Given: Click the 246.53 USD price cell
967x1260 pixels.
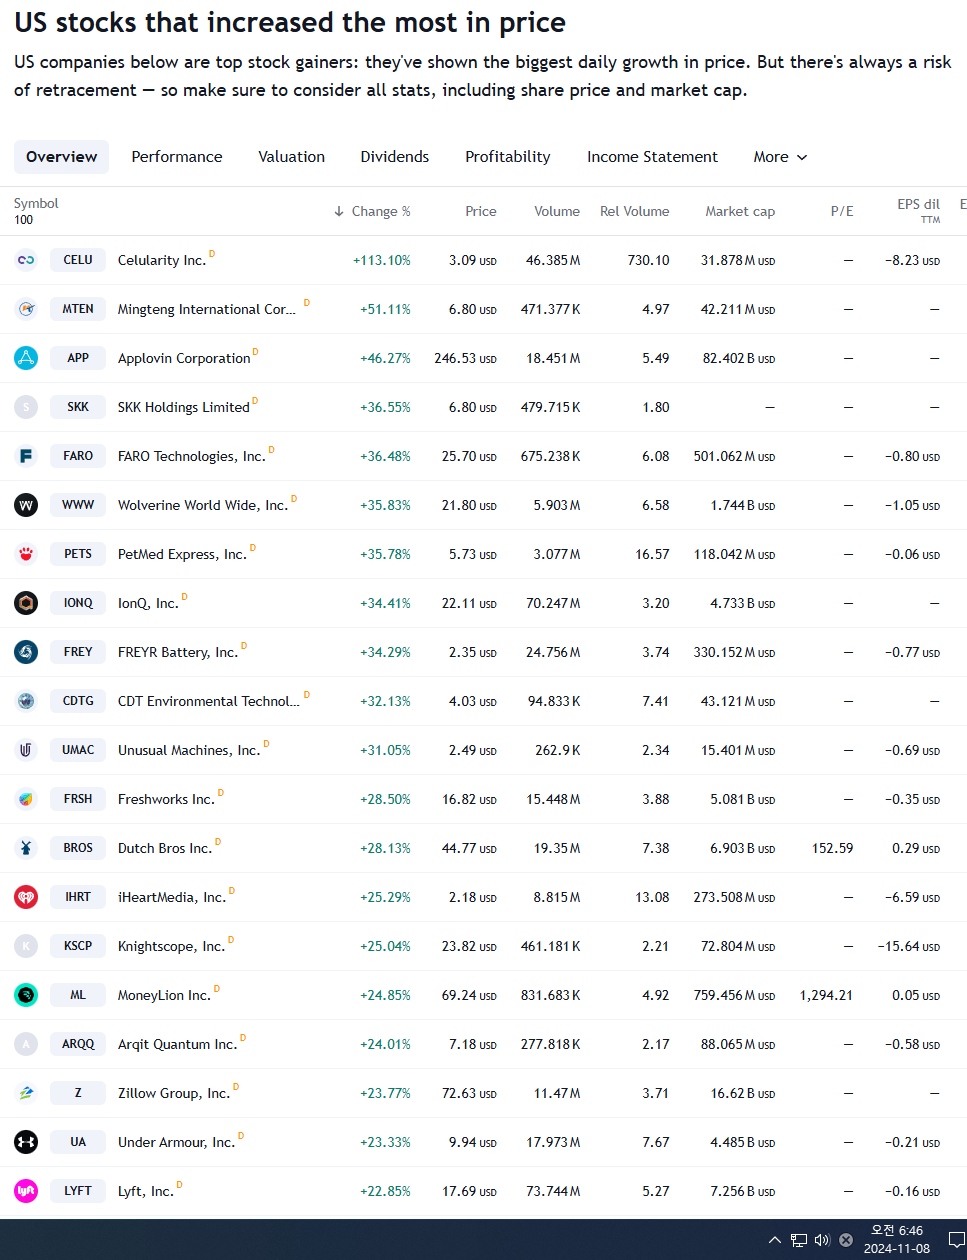Looking at the screenshot, I should [465, 358].
